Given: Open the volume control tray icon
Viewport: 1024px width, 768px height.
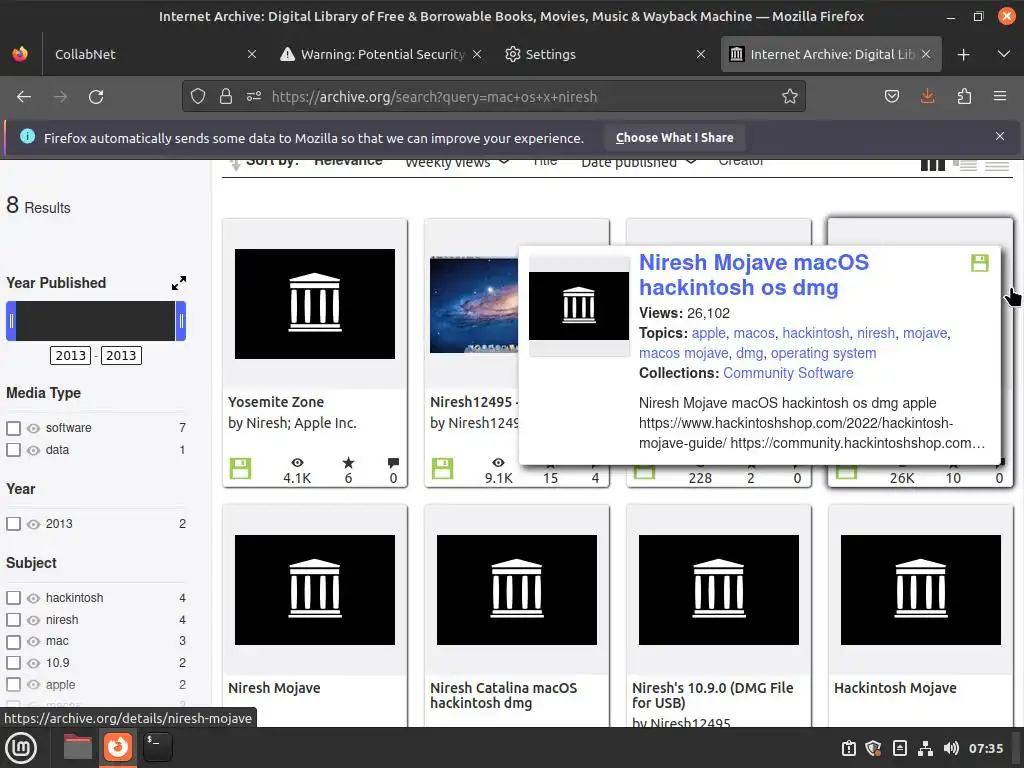Looking at the screenshot, I should tap(951, 748).
